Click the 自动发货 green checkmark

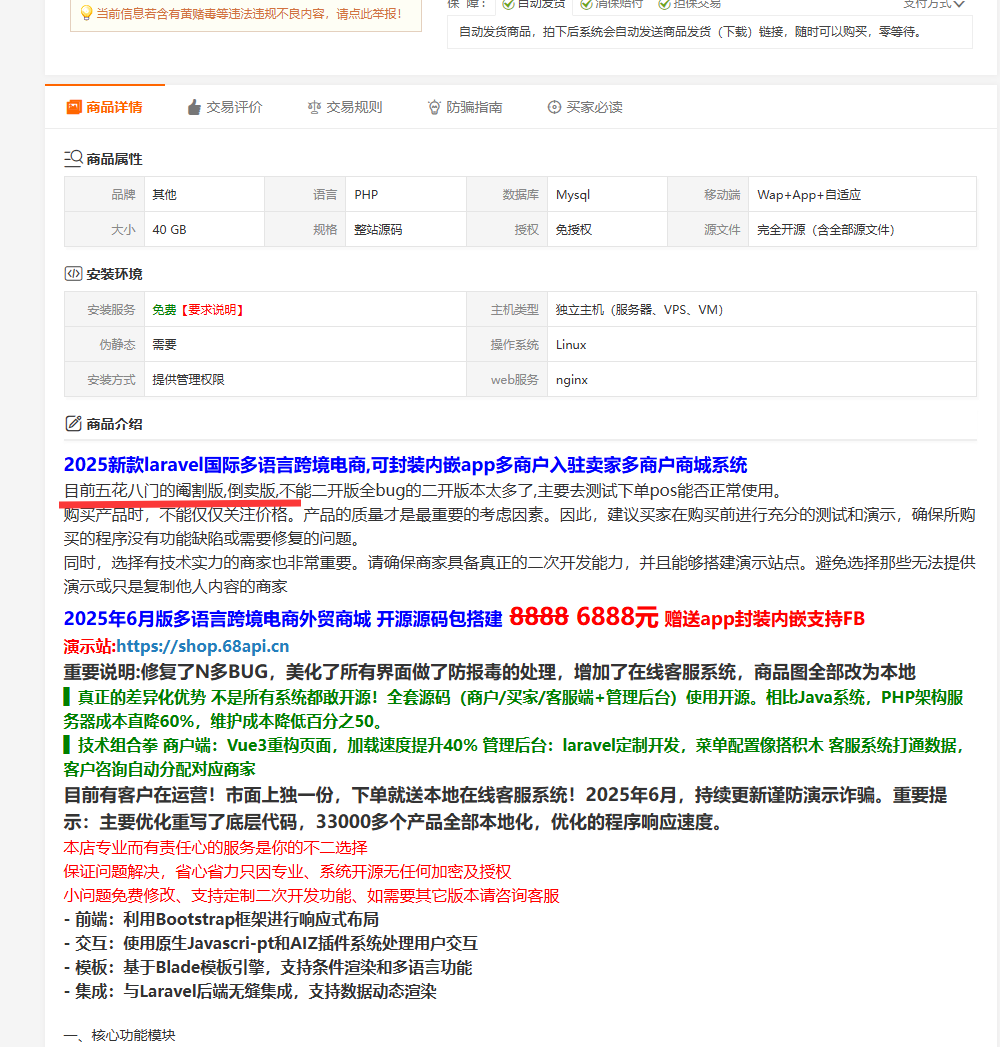[508, 5]
